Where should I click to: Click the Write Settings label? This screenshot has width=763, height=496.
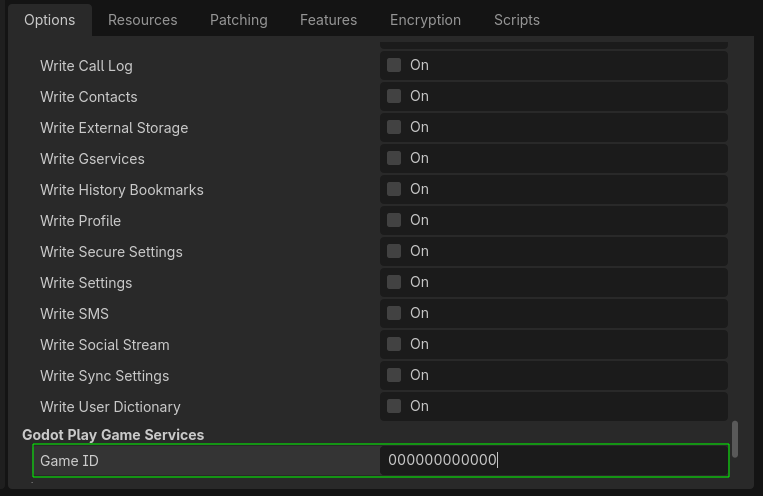point(86,283)
